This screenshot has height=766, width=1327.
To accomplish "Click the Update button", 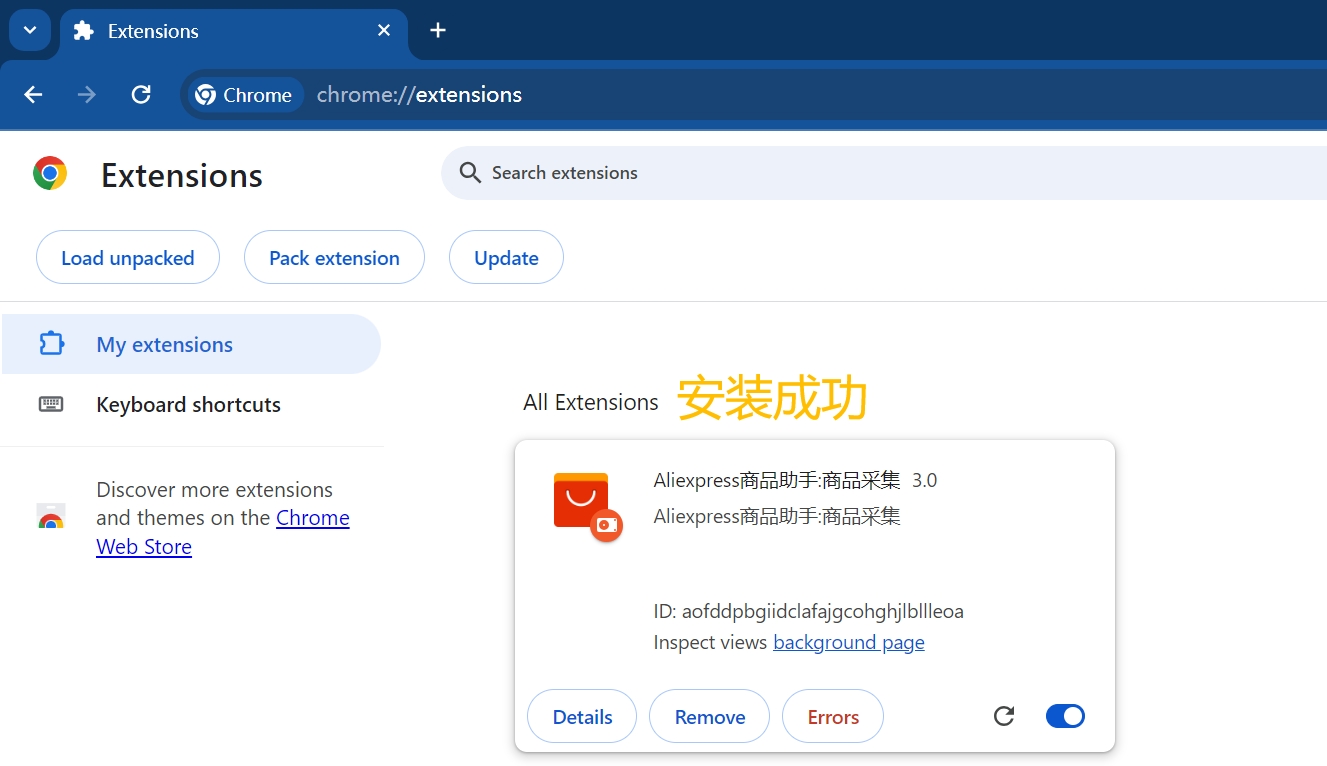I will pyautogui.click(x=506, y=257).
